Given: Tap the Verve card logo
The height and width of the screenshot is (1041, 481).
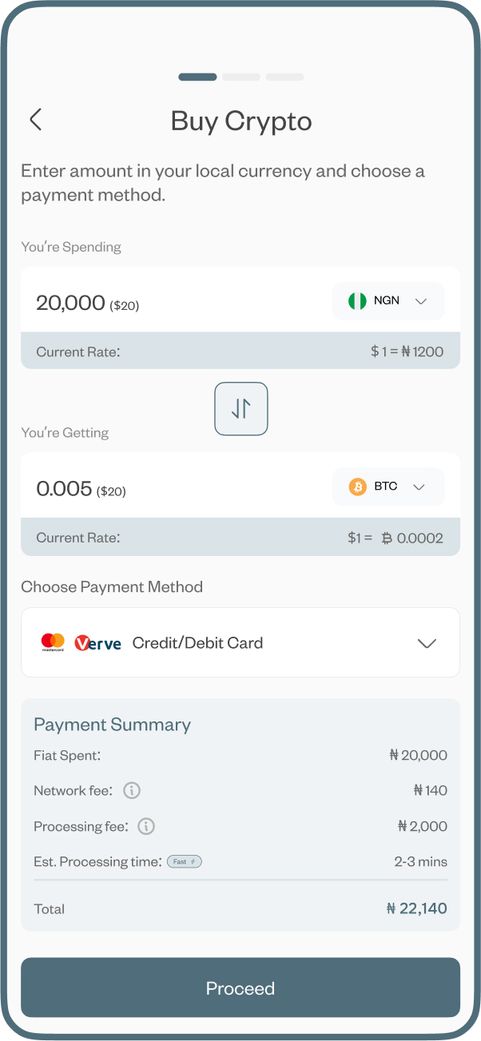Looking at the screenshot, I should 98,643.
